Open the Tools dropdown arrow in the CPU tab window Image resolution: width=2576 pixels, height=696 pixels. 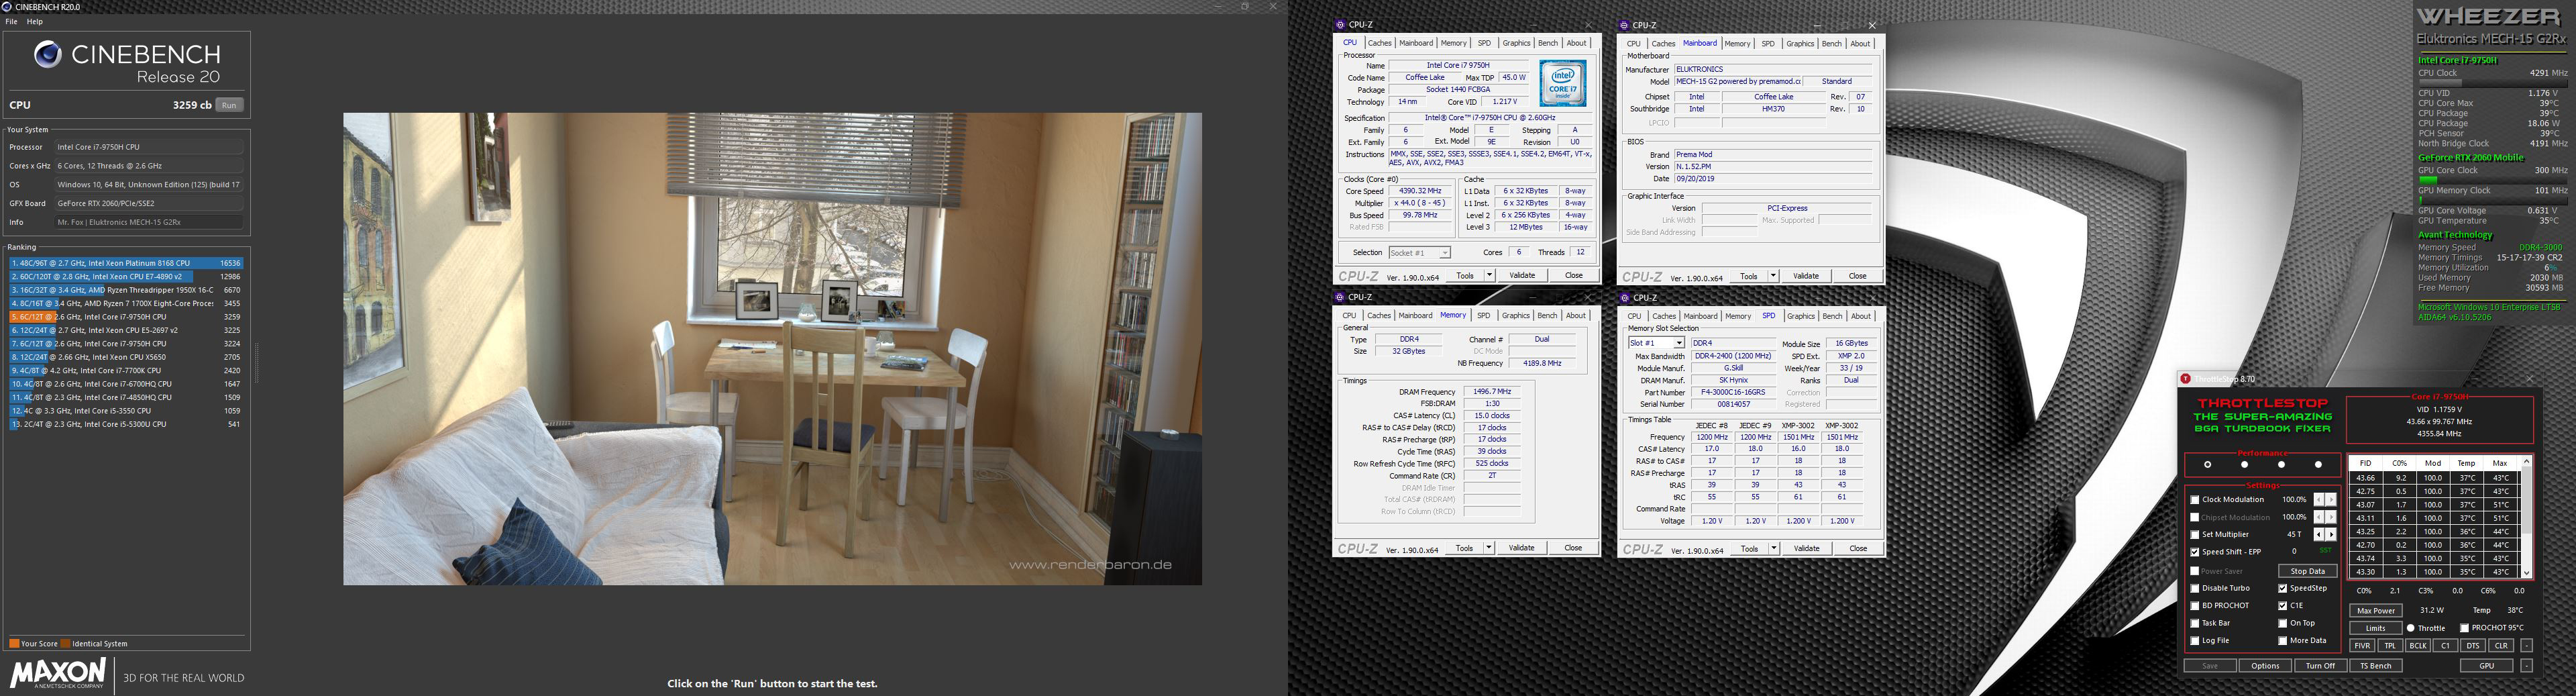(1489, 275)
